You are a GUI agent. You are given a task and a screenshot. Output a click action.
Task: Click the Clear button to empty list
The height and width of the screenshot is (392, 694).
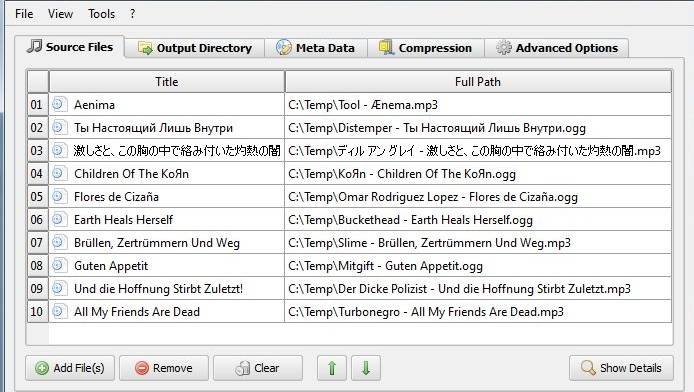[258, 368]
